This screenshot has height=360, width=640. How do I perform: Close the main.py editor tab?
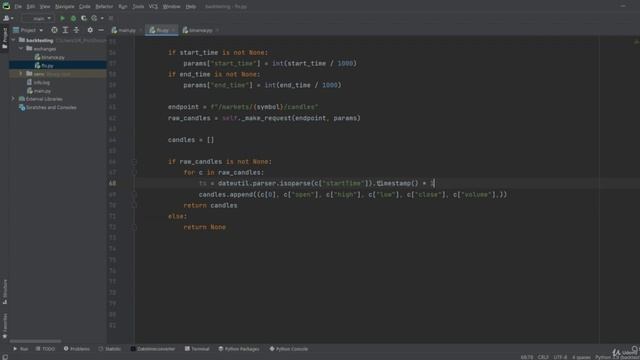[141, 30]
